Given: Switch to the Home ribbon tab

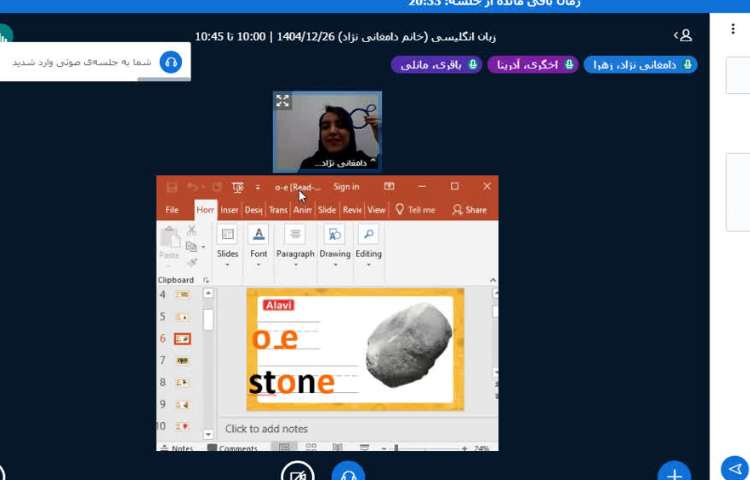Looking at the screenshot, I should click(205, 210).
